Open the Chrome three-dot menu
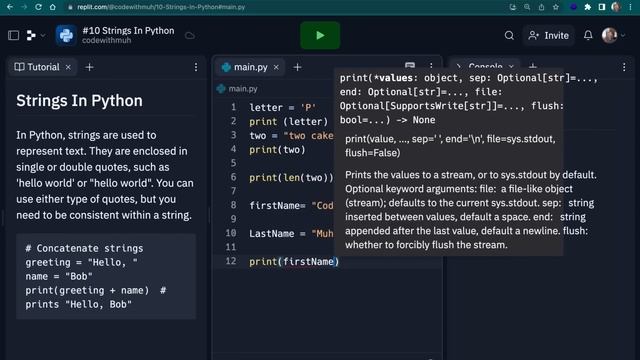Viewport: 640px width, 360px height. pyautogui.click(x=631, y=7)
